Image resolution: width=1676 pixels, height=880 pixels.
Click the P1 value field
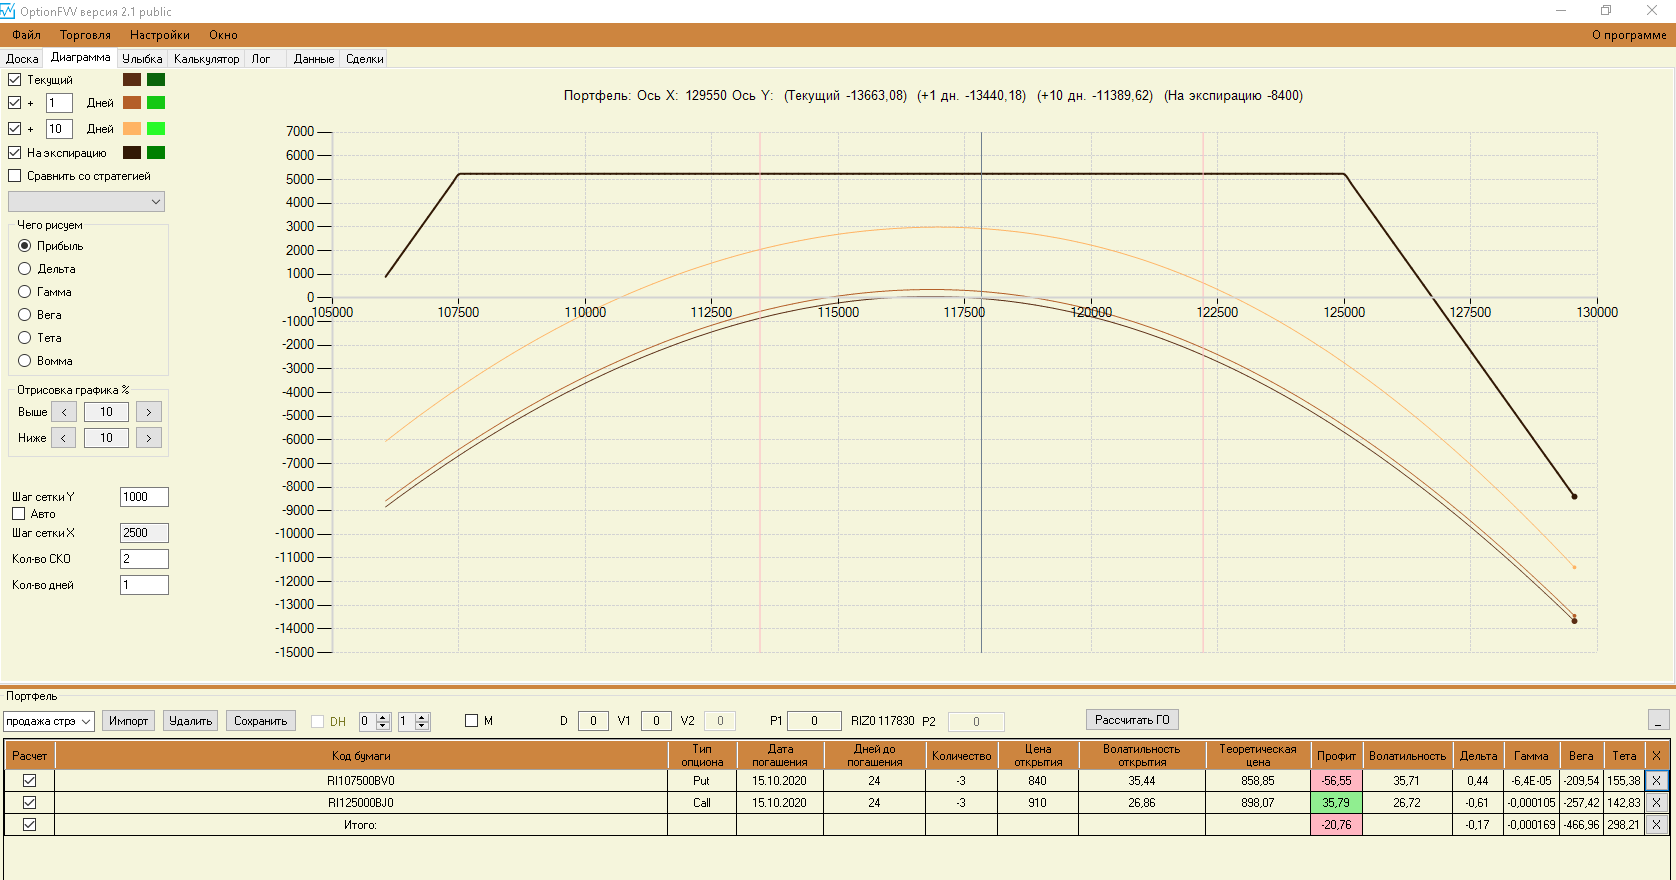[814, 721]
